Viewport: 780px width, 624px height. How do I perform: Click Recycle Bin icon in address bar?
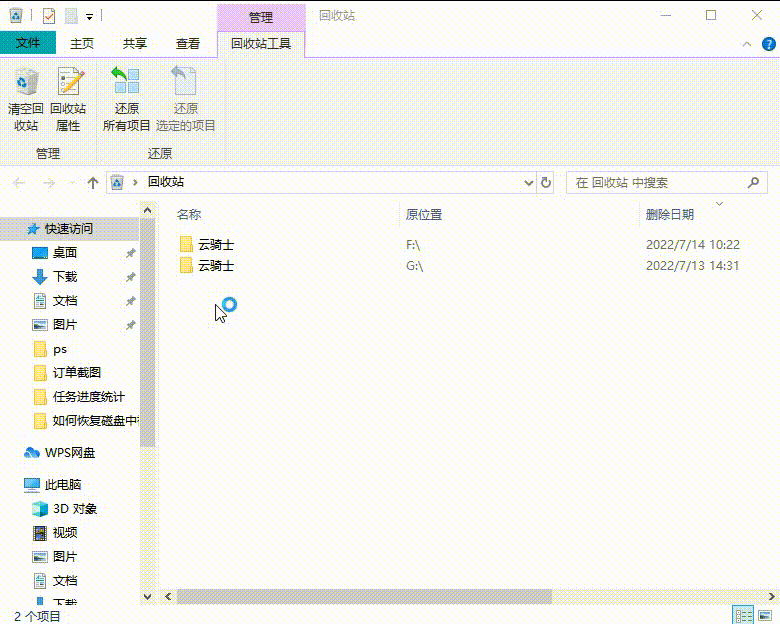point(117,183)
